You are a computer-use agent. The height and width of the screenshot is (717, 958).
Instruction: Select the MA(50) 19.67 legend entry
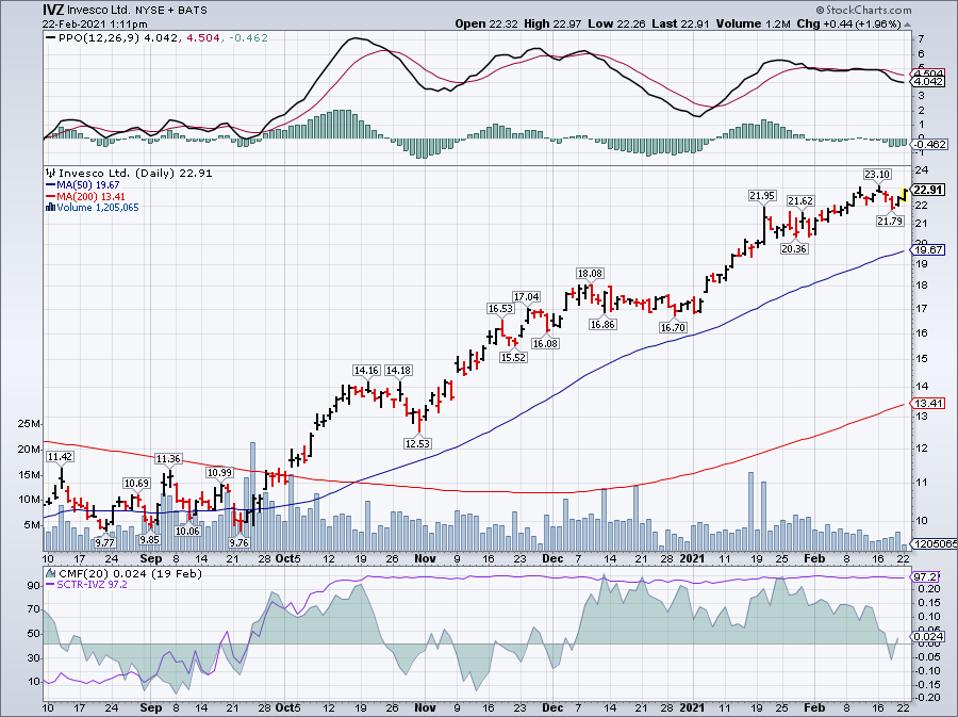[x=87, y=185]
